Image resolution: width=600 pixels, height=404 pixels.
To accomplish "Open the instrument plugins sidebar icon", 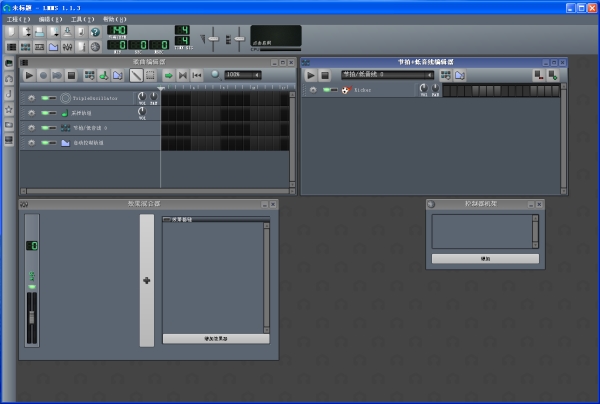I will click(x=8, y=63).
